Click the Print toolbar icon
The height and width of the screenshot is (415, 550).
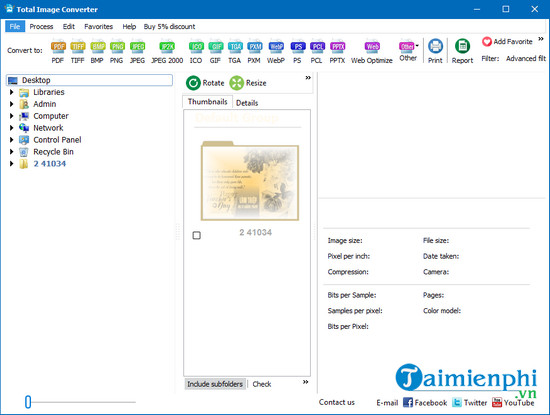point(435,51)
